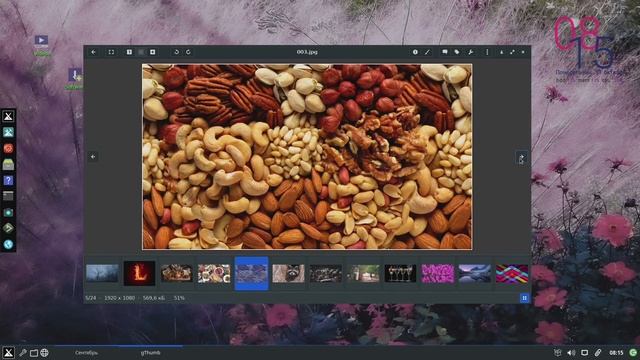Click the '1920 × 1080' status bar text
Screen dimensions: 640x360
click(x=119, y=298)
